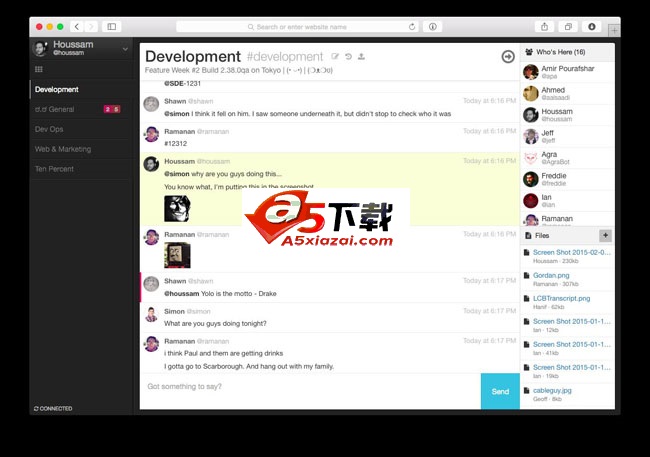Click message text '#12312' by Ramanan
Image resolution: width=650 pixels, height=457 pixels.
click(x=175, y=143)
